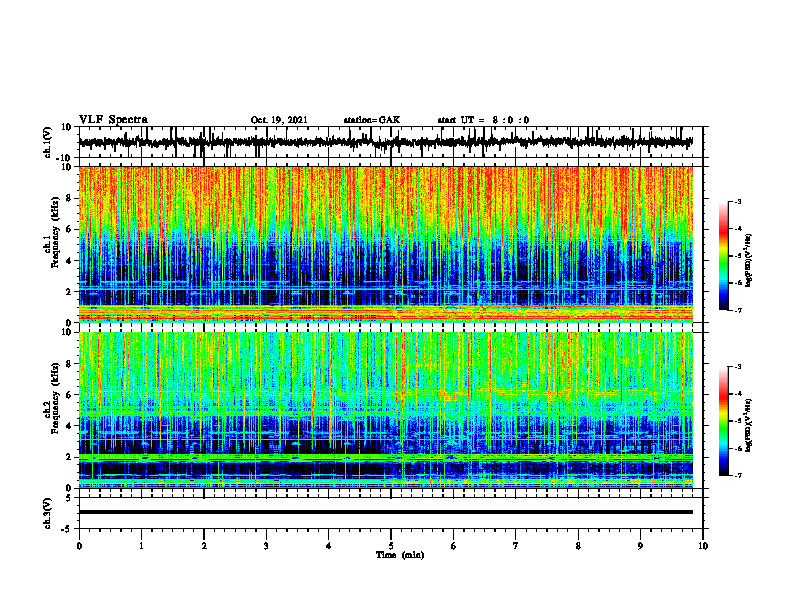Viewport: 792px width, 612px height.
Task: Click the "ch.3(V)" axis label
Action: coord(48,513)
